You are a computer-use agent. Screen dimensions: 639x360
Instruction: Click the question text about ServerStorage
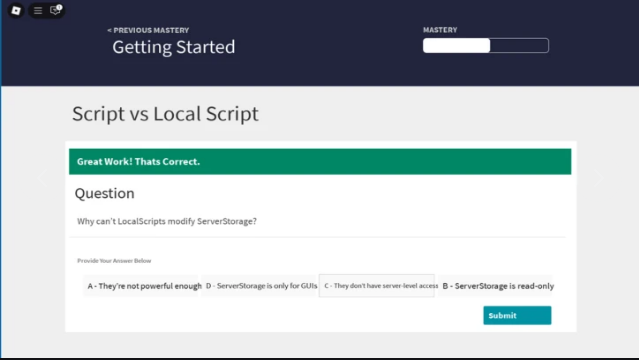click(167, 221)
